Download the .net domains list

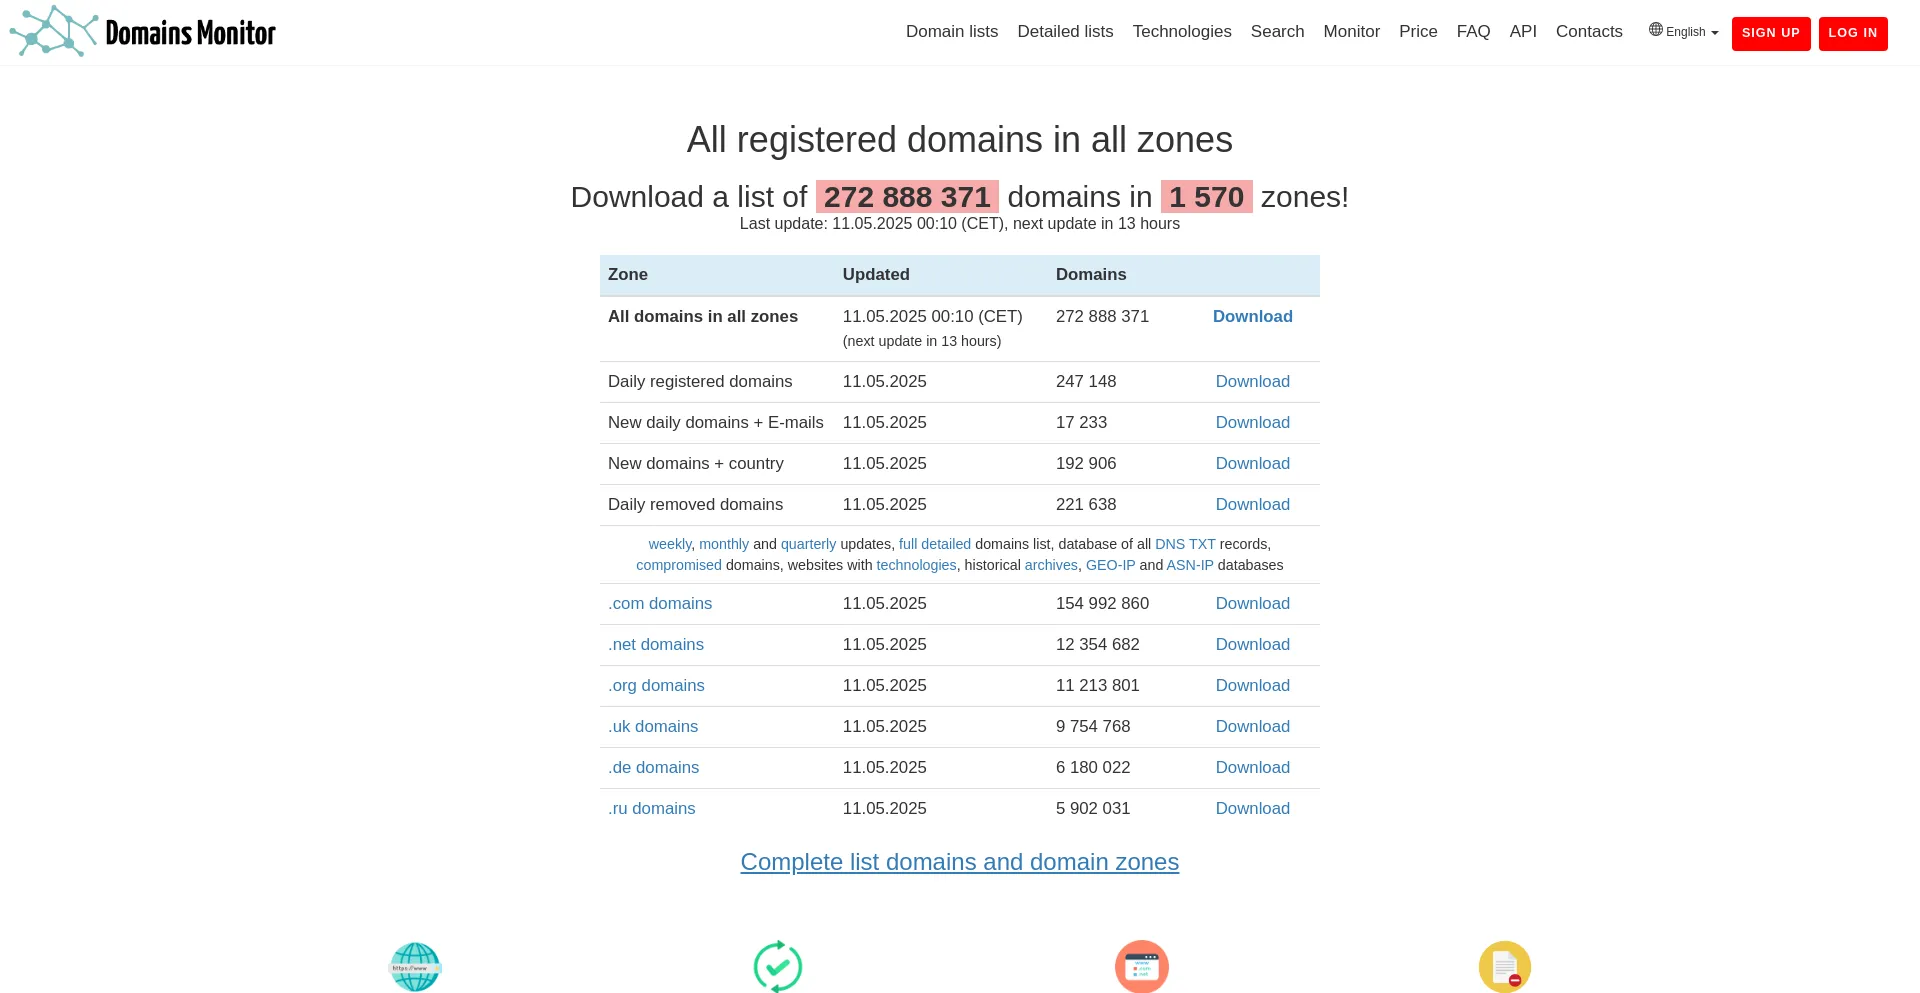tap(1252, 645)
